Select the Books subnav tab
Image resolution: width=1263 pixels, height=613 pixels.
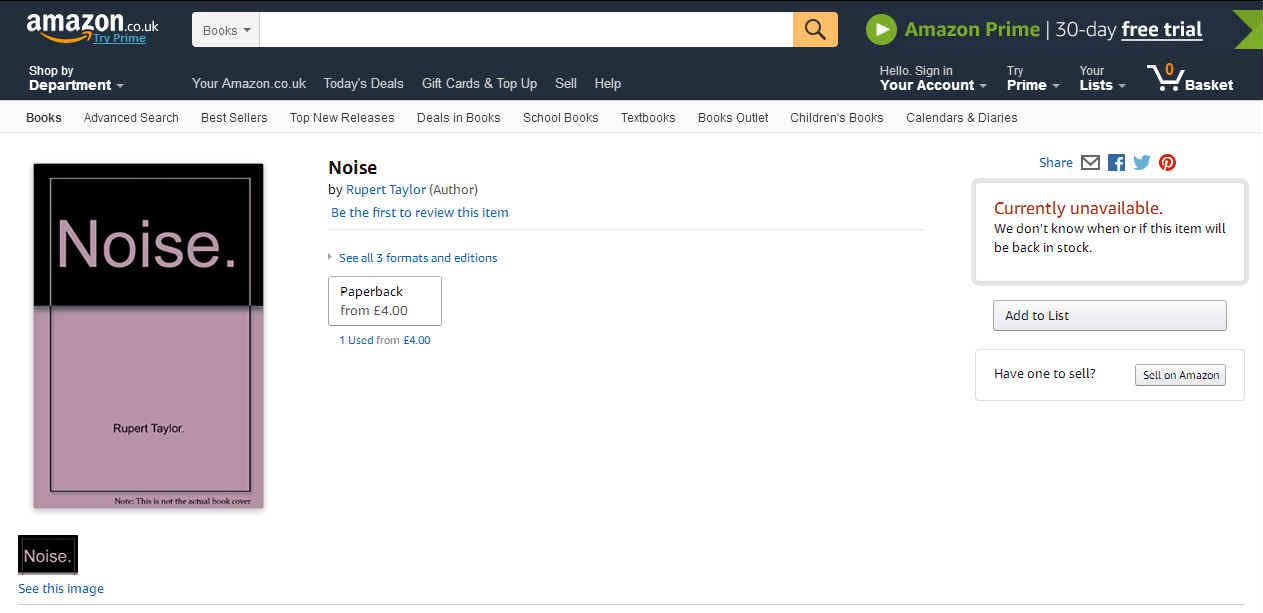tap(44, 118)
